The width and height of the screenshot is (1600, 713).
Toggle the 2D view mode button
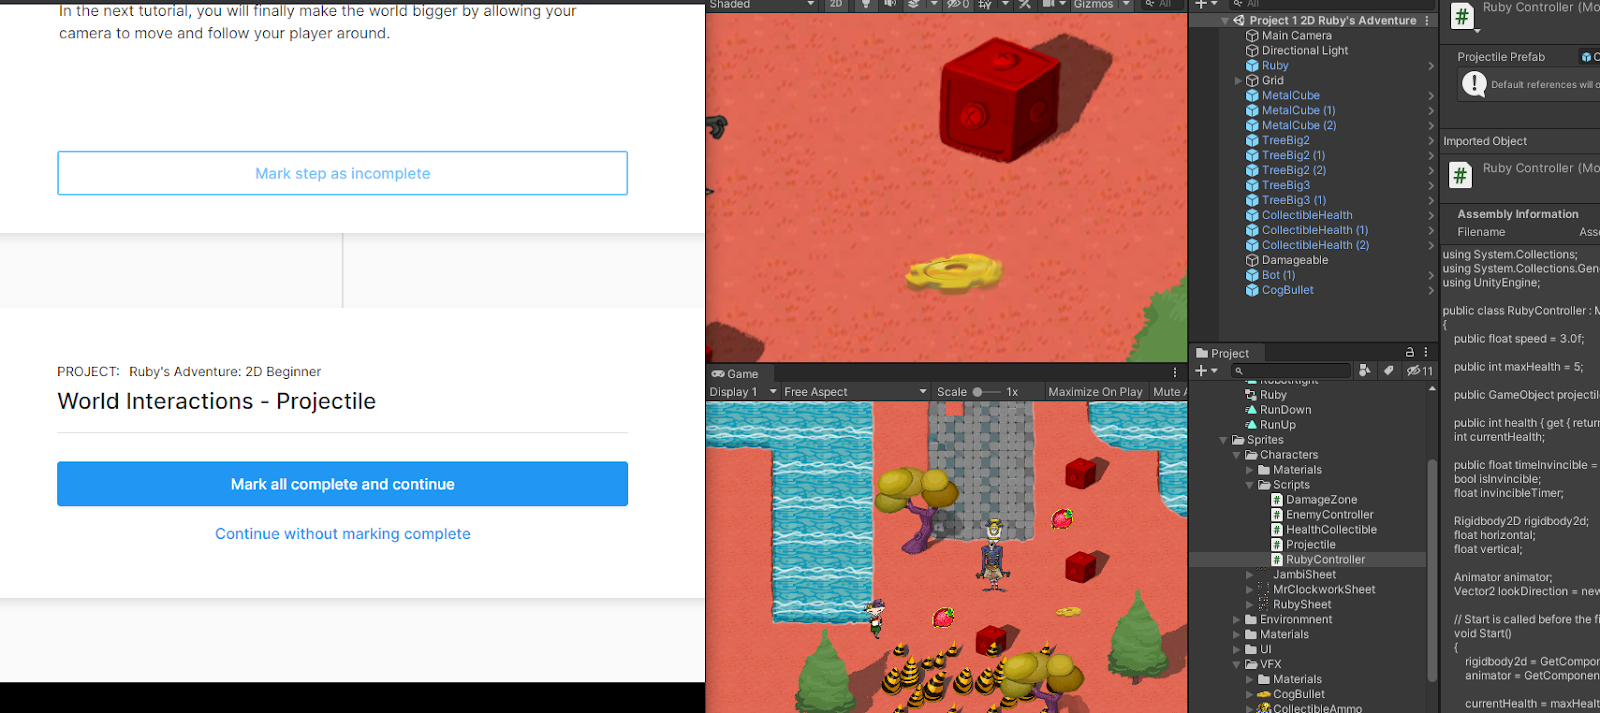pos(836,4)
